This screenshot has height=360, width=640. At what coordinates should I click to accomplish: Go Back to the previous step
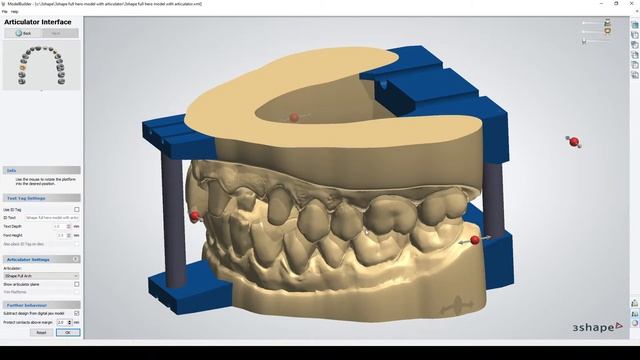(23, 33)
